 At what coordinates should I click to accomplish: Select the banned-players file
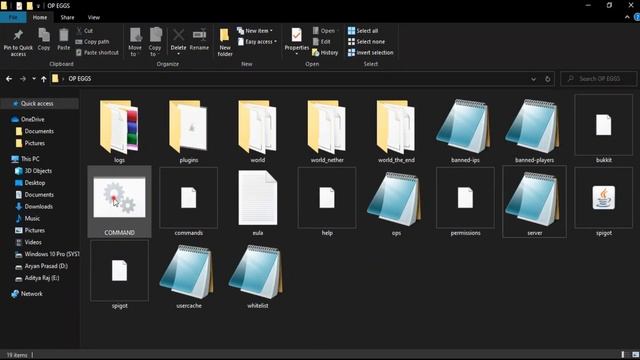click(x=534, y=131)
